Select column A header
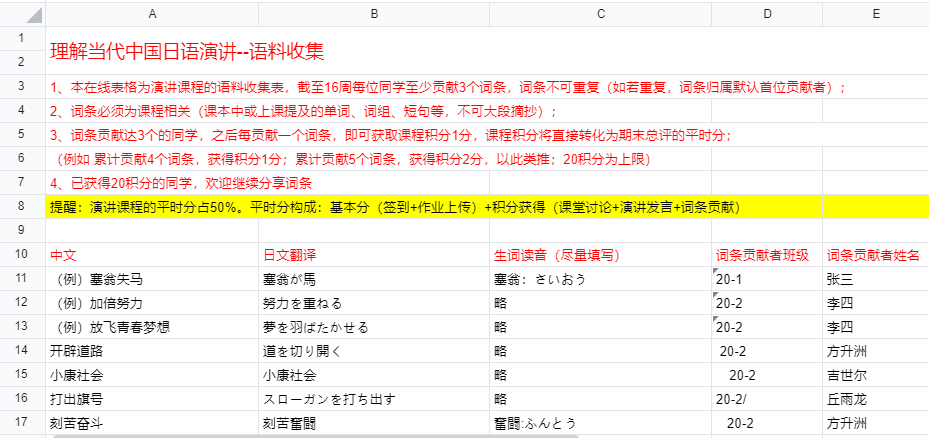The width and height of the screenshot is (929, 438). pyautogui.click(x=152, y=15)
